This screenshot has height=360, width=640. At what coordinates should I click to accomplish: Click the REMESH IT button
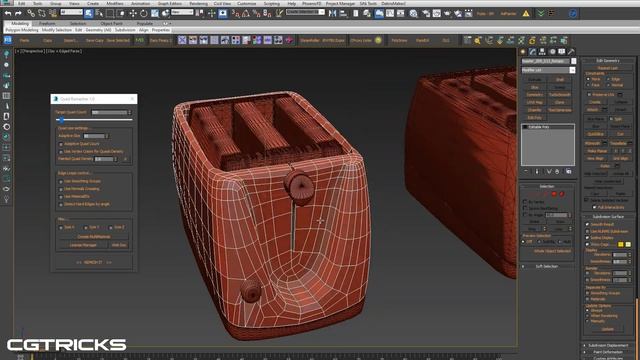[x=93, y=262]
